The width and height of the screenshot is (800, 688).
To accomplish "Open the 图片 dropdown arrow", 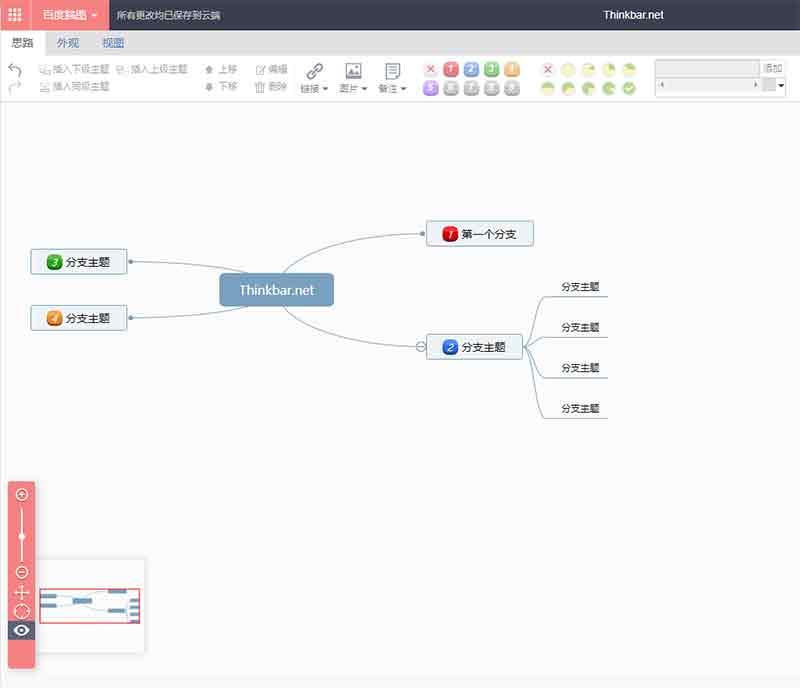I will coord(364,89).
